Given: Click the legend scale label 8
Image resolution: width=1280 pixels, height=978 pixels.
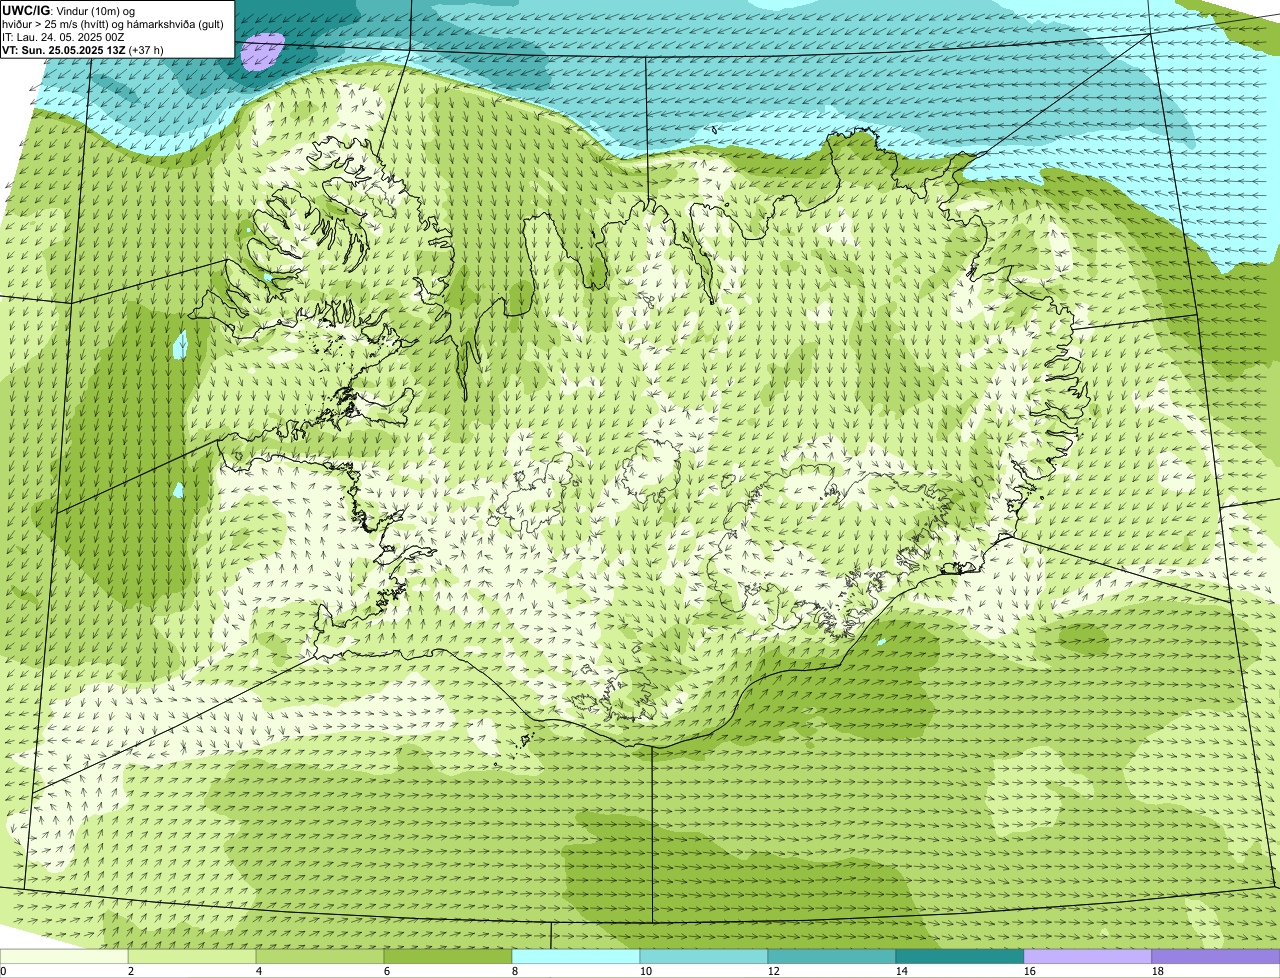Looking at the screenshot, I should click(x=515, y=971).
